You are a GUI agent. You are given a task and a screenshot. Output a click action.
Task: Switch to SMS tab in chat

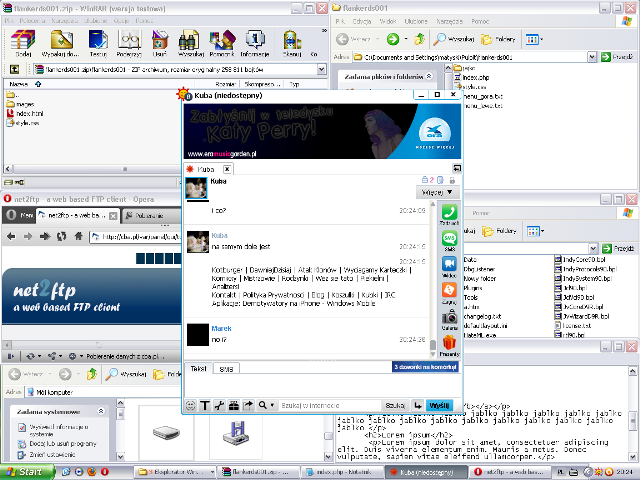226,369
